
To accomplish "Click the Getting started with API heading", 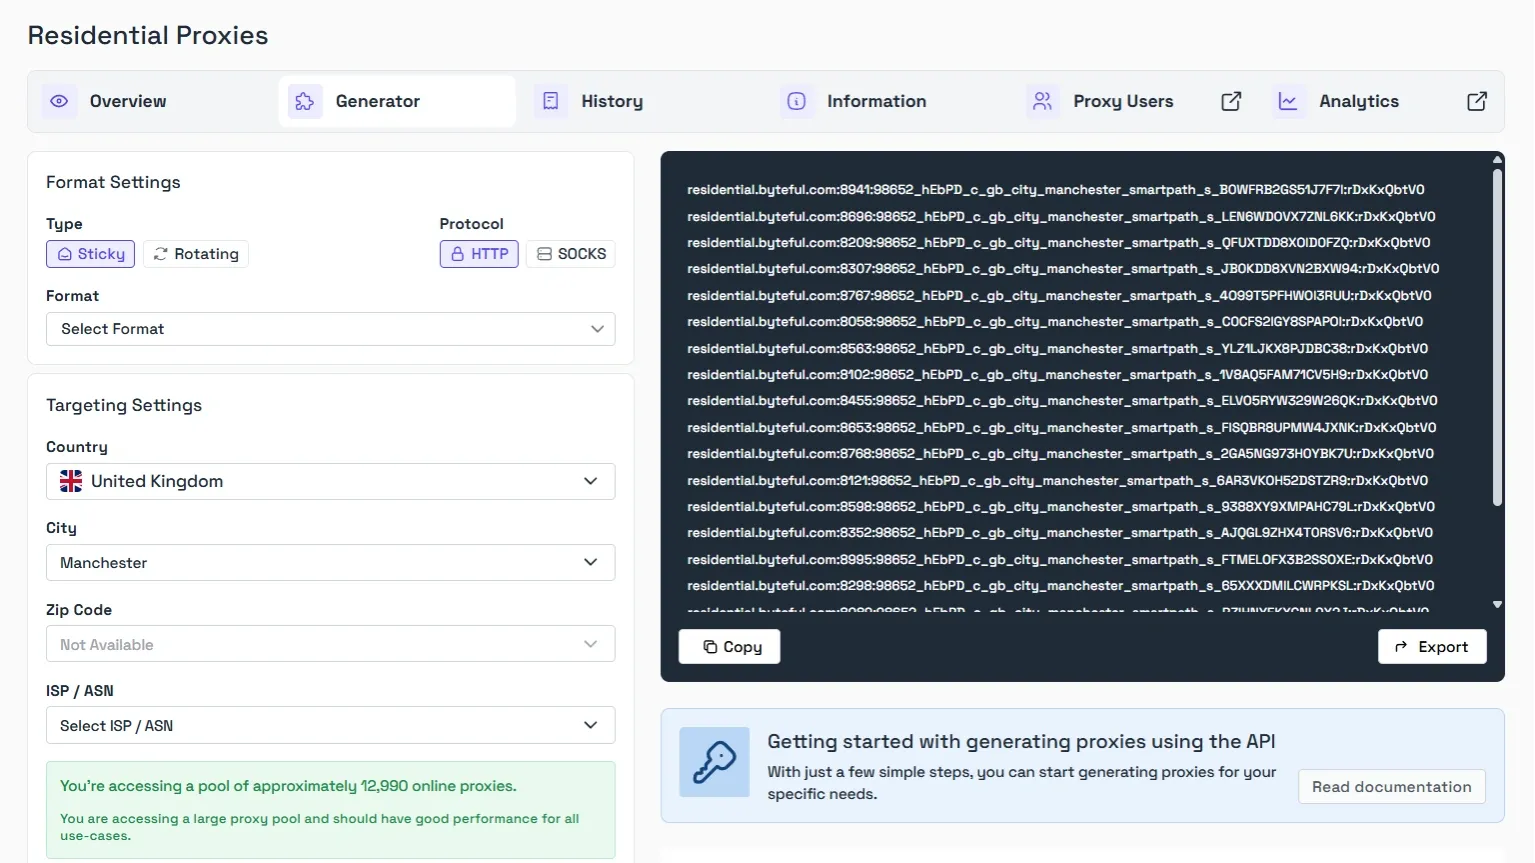I will click(x=1021, y=741).
